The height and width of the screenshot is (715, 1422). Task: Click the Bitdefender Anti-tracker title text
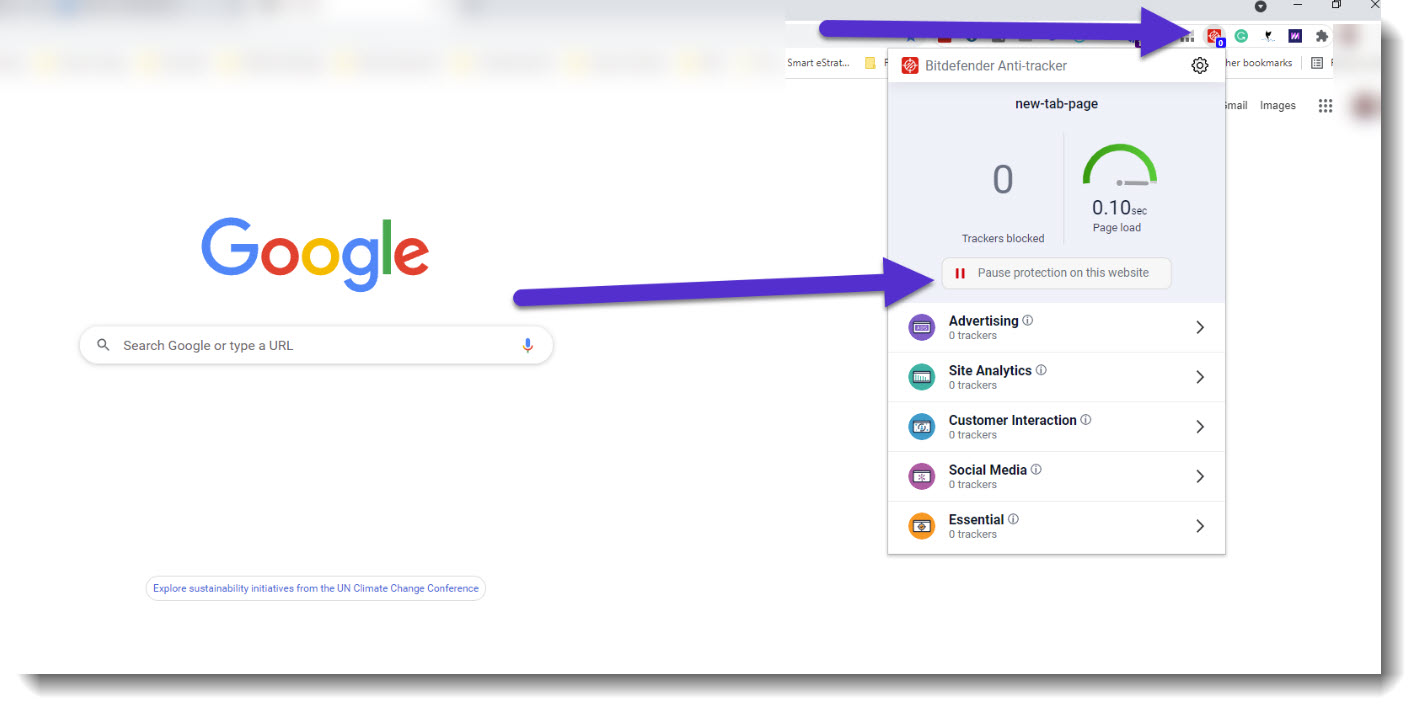point(996,66)
